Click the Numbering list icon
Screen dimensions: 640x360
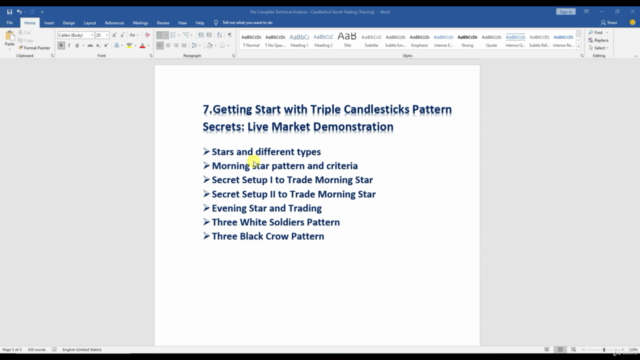[173, 35]
